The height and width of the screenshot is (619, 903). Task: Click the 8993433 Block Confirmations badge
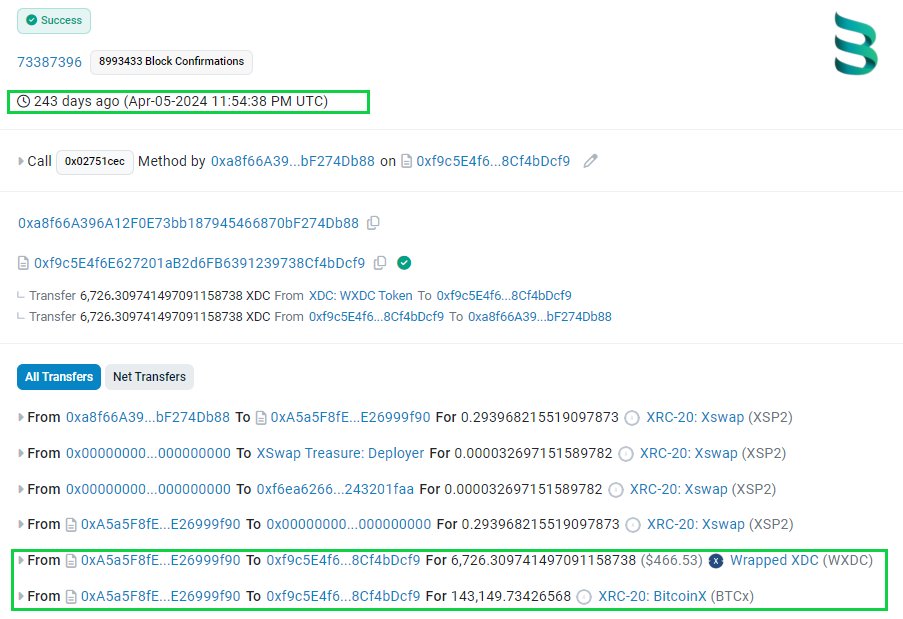tap(171, 62)
